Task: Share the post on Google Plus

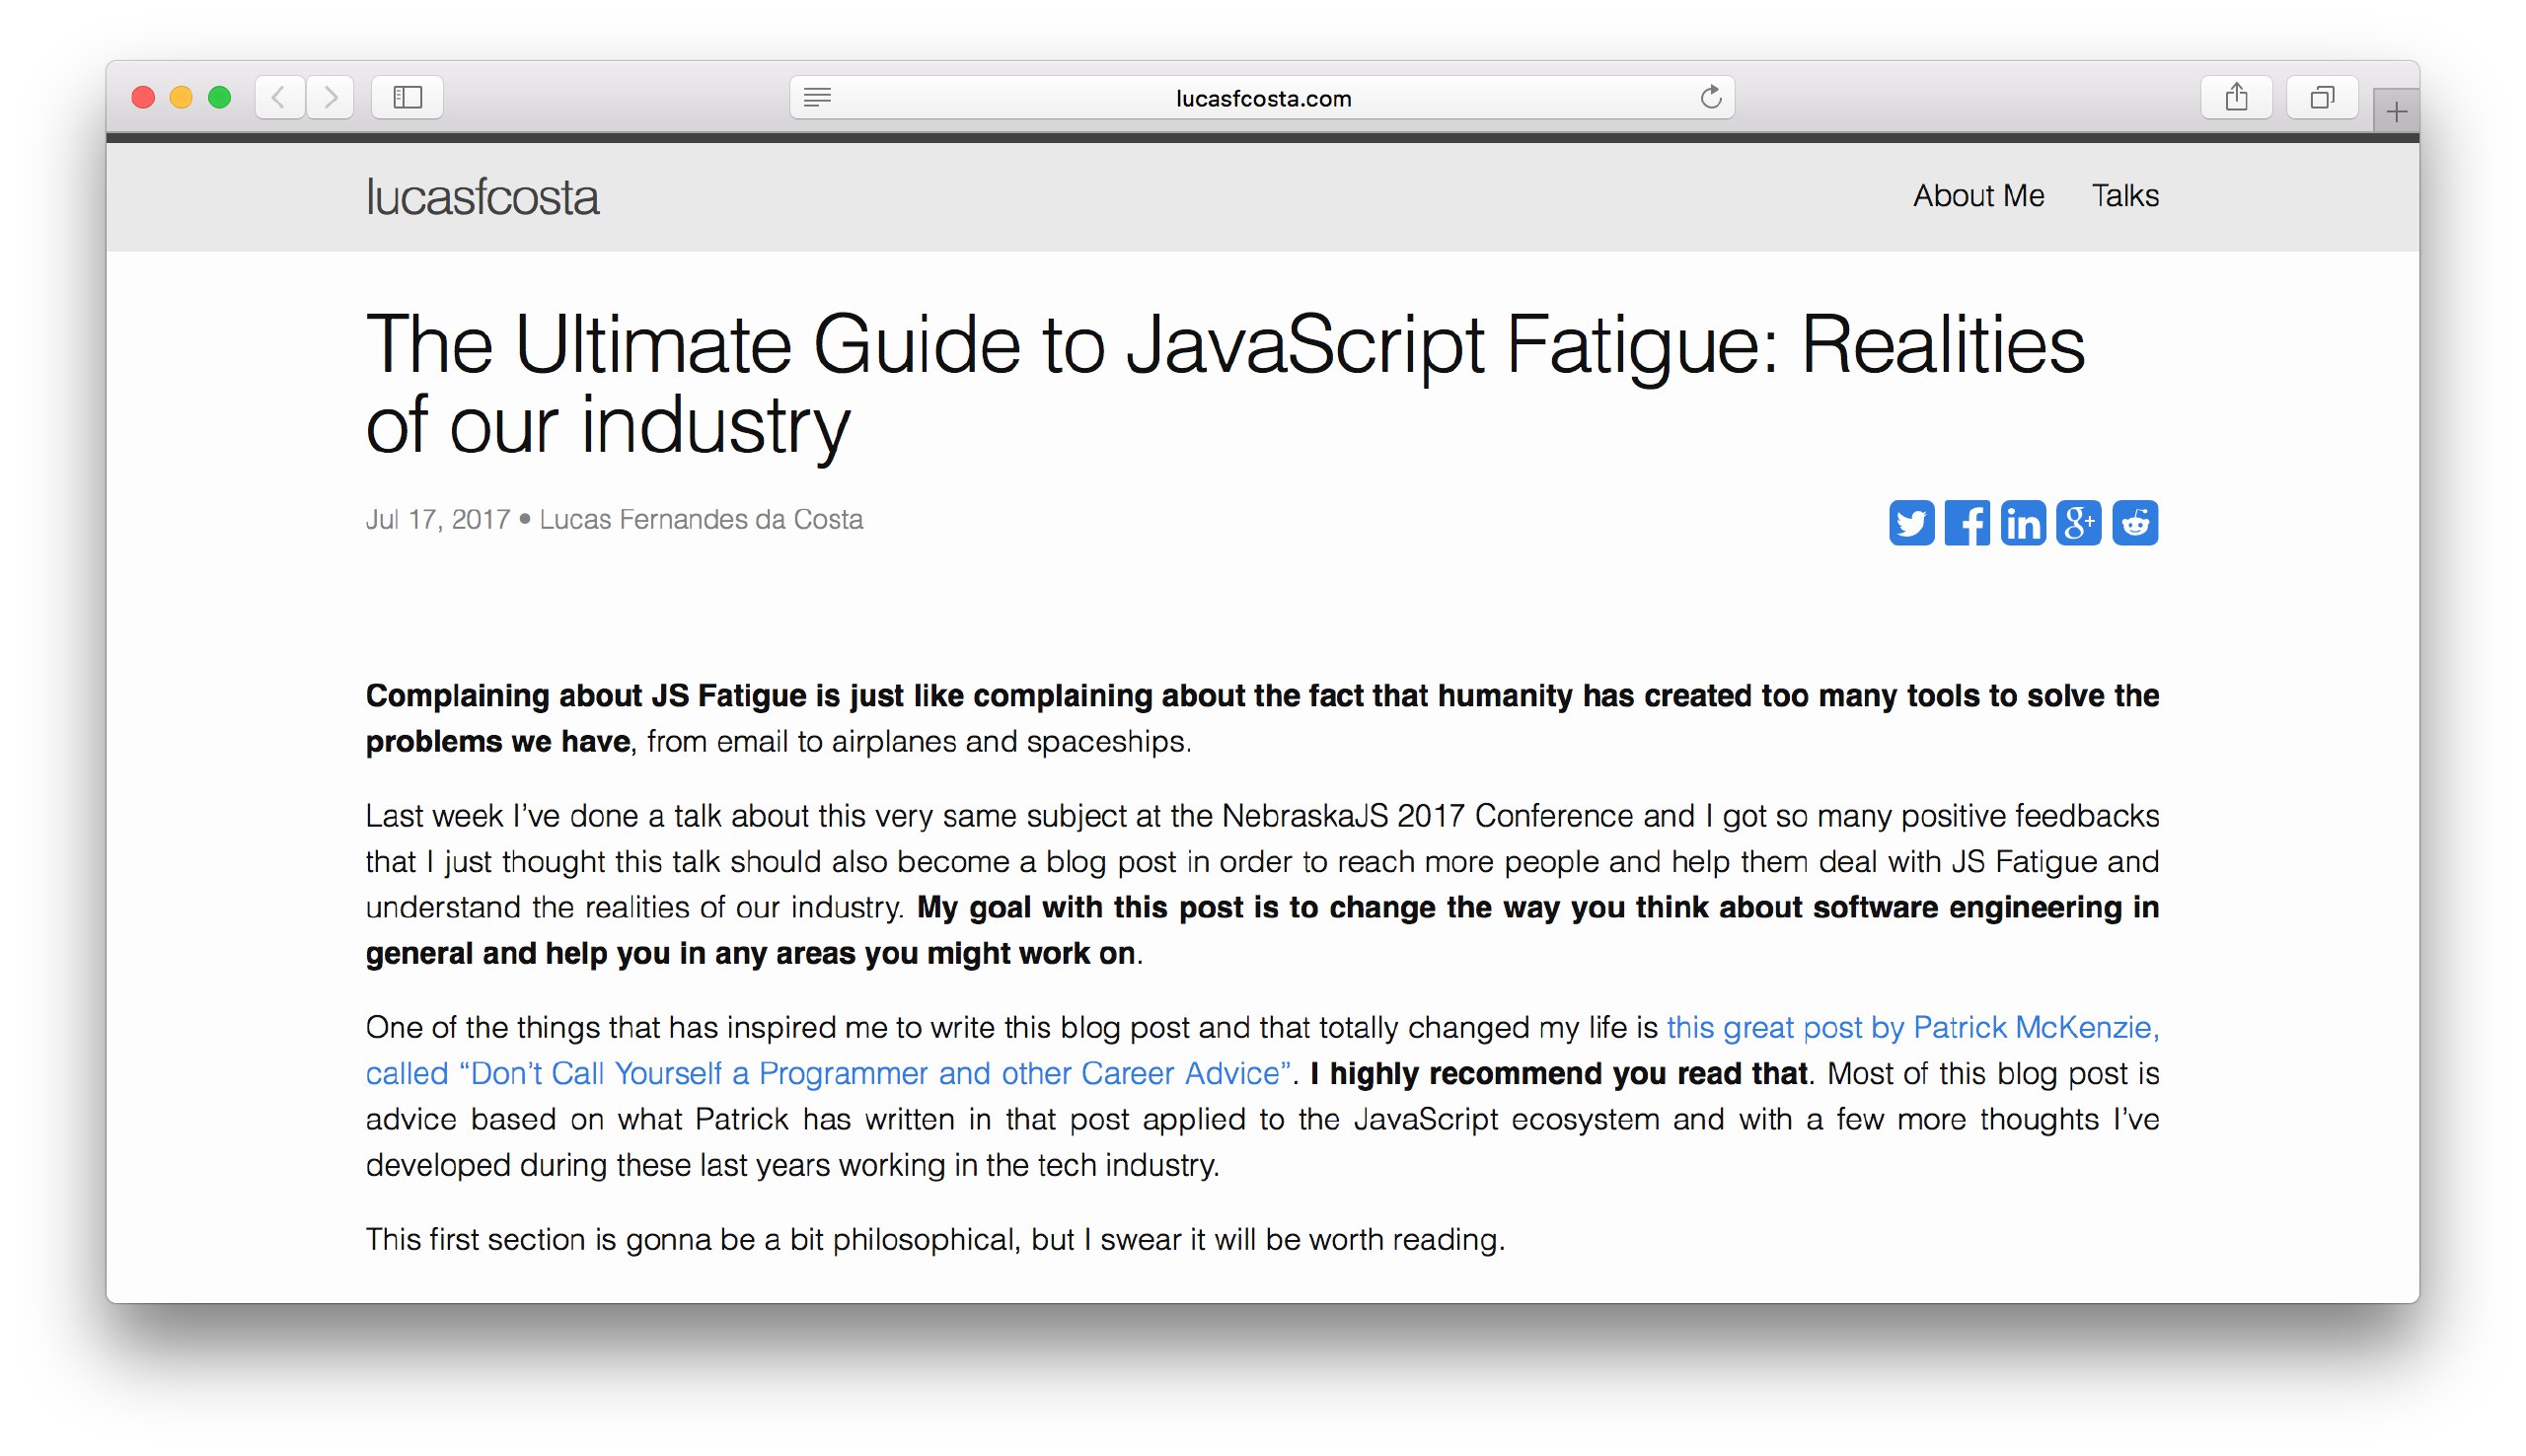Action: [2079, 523]
